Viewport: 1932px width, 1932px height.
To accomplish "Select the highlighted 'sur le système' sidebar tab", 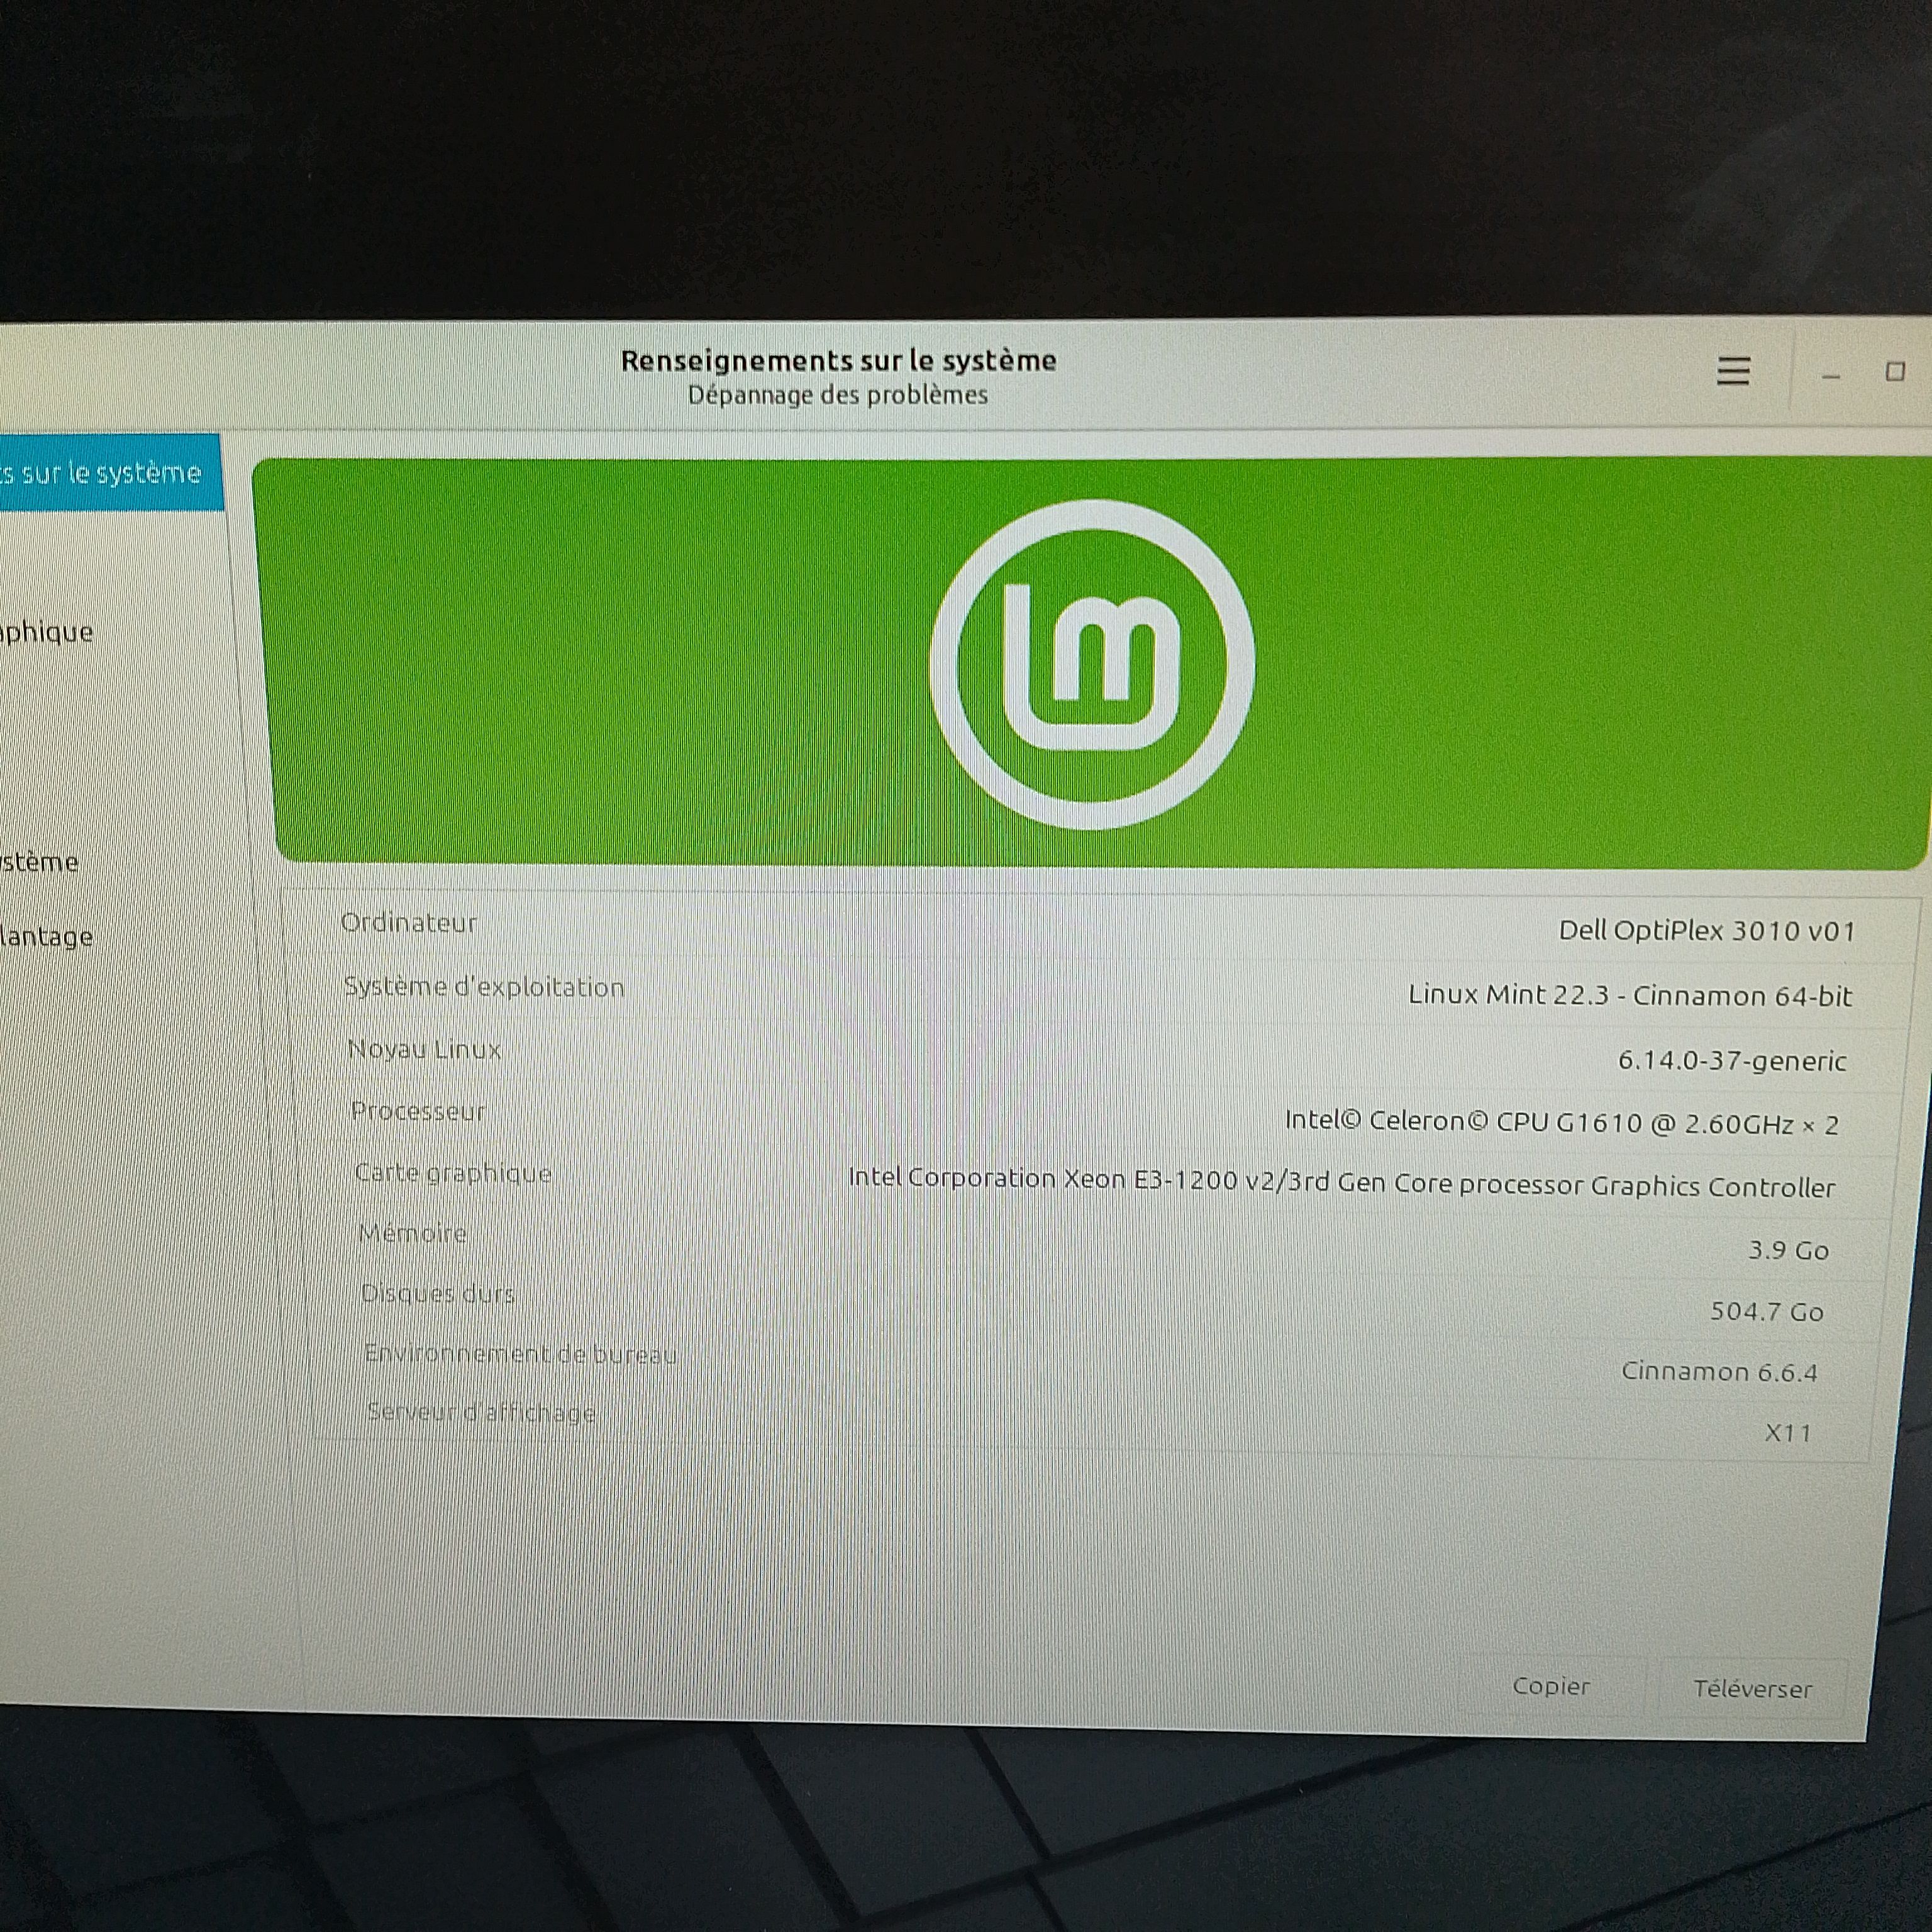I will [111, 472].
